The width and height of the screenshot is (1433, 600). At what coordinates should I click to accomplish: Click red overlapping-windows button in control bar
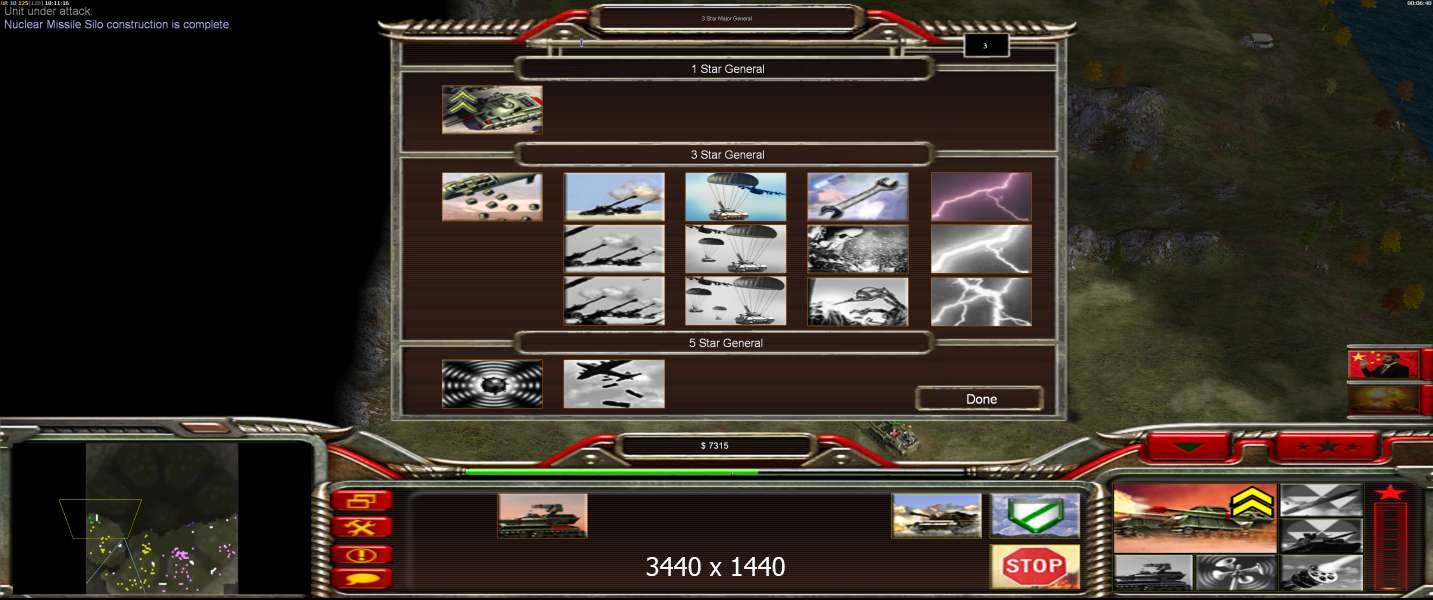click(361, 500)
